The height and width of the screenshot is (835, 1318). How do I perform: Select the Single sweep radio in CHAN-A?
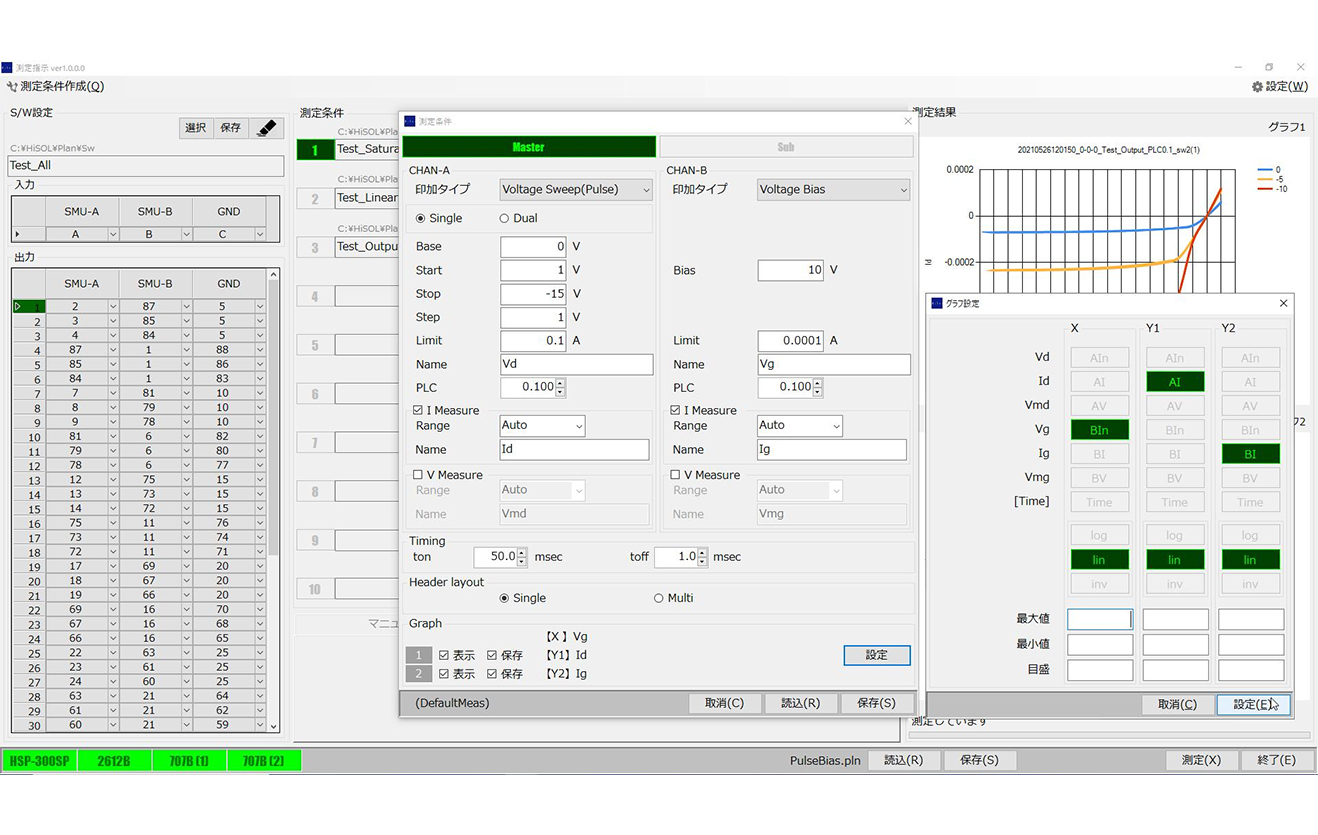439,218
